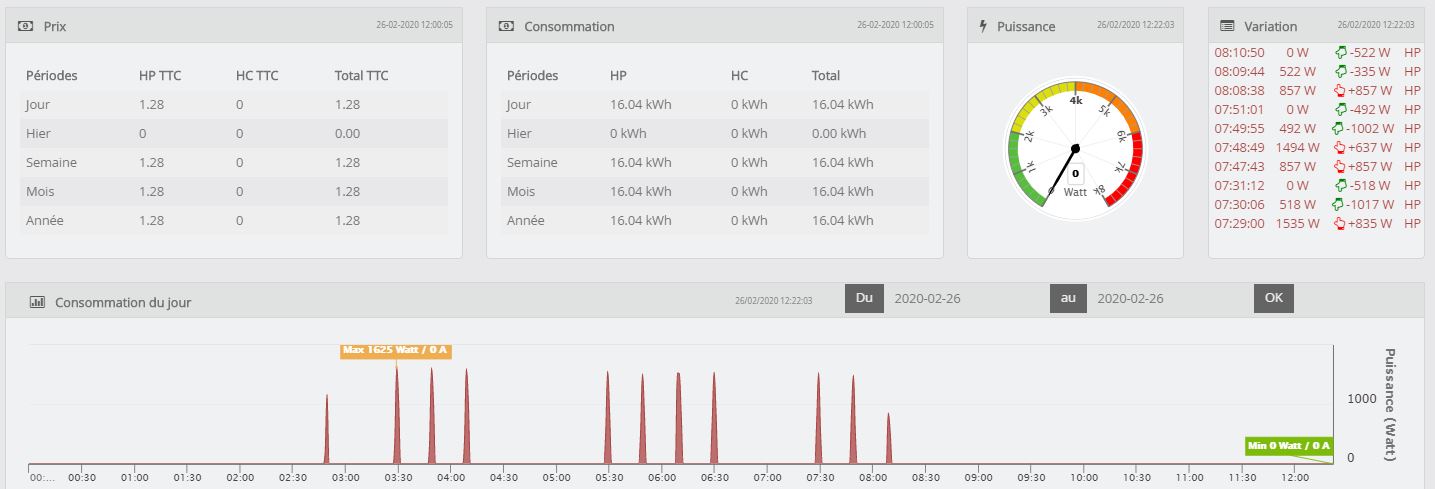The image size is (1435, 489).
Task: Click the au end date field
Action: tap(1166, 298)
